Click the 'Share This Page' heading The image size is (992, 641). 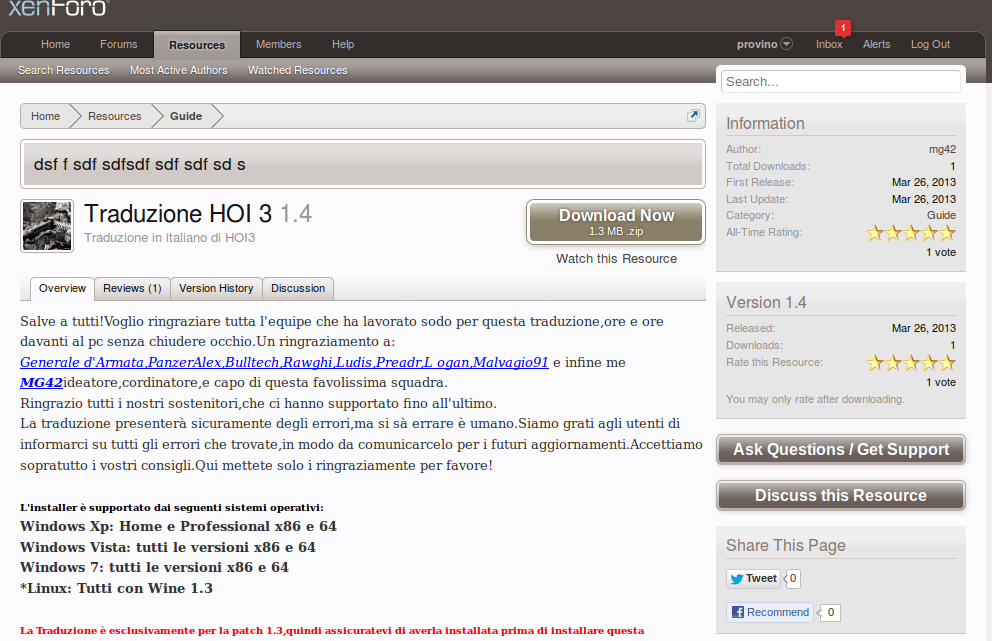coord(786,545)
